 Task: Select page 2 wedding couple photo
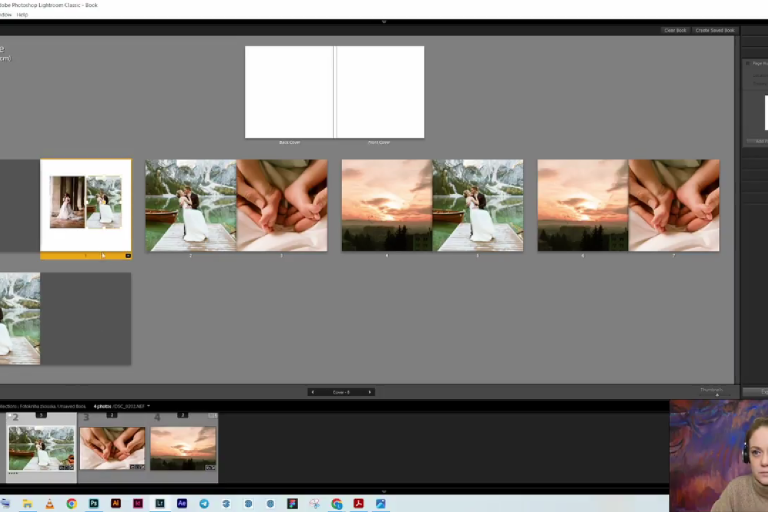click(x=191, y=205)
